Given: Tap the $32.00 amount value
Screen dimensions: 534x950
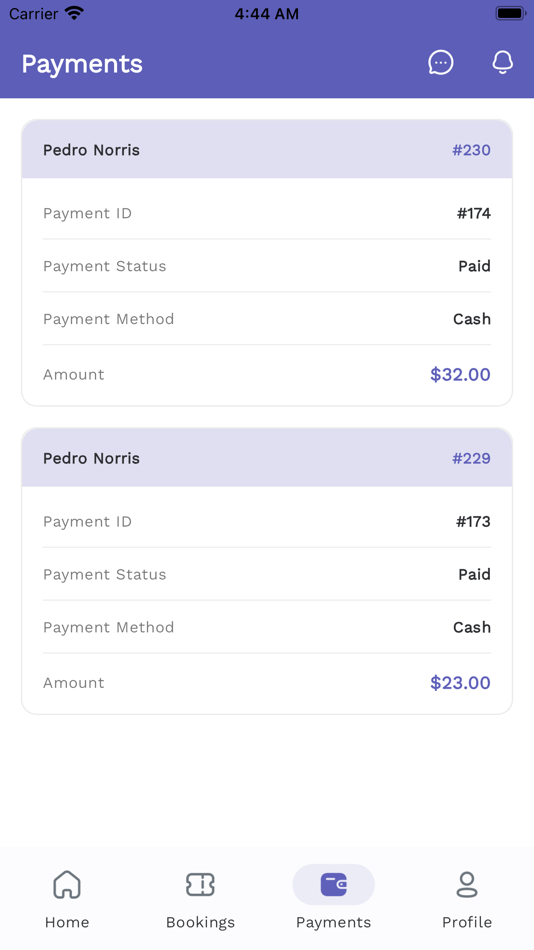Looking at the screenshot, I should coord(460,374).
